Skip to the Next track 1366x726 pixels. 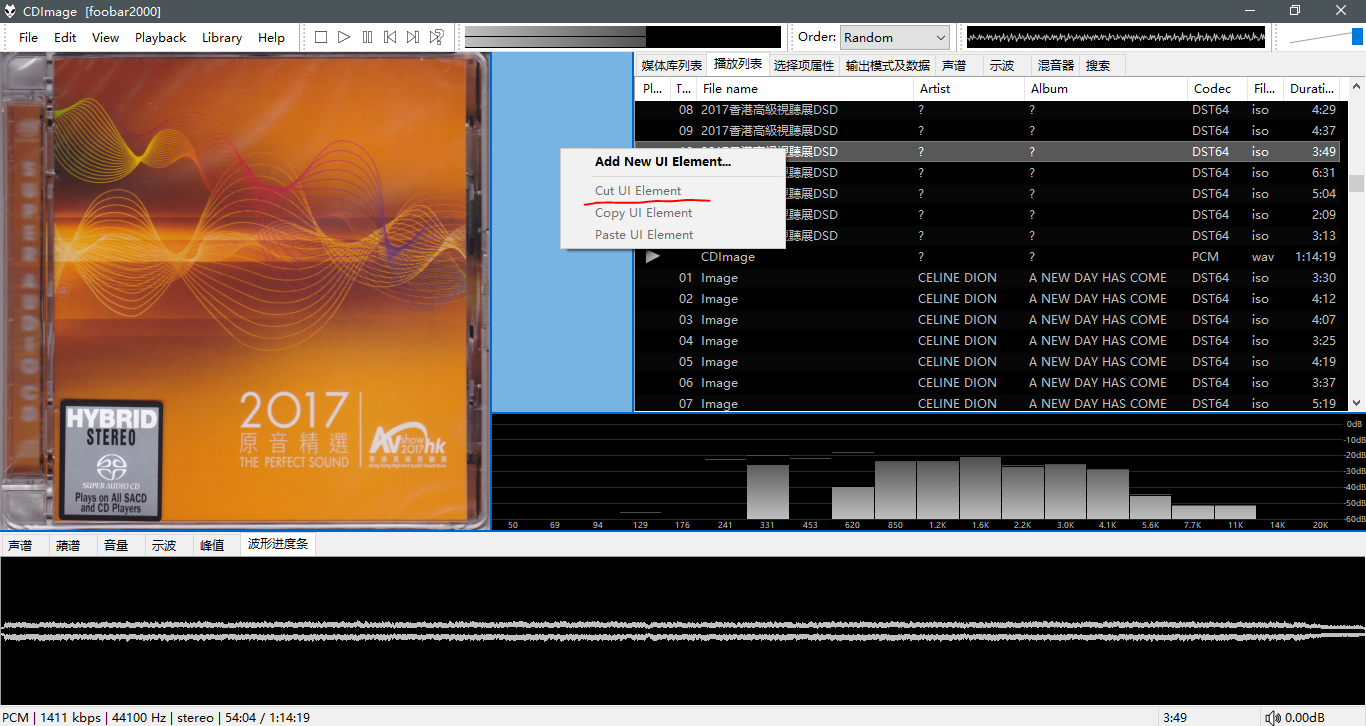tap(413, 37)
